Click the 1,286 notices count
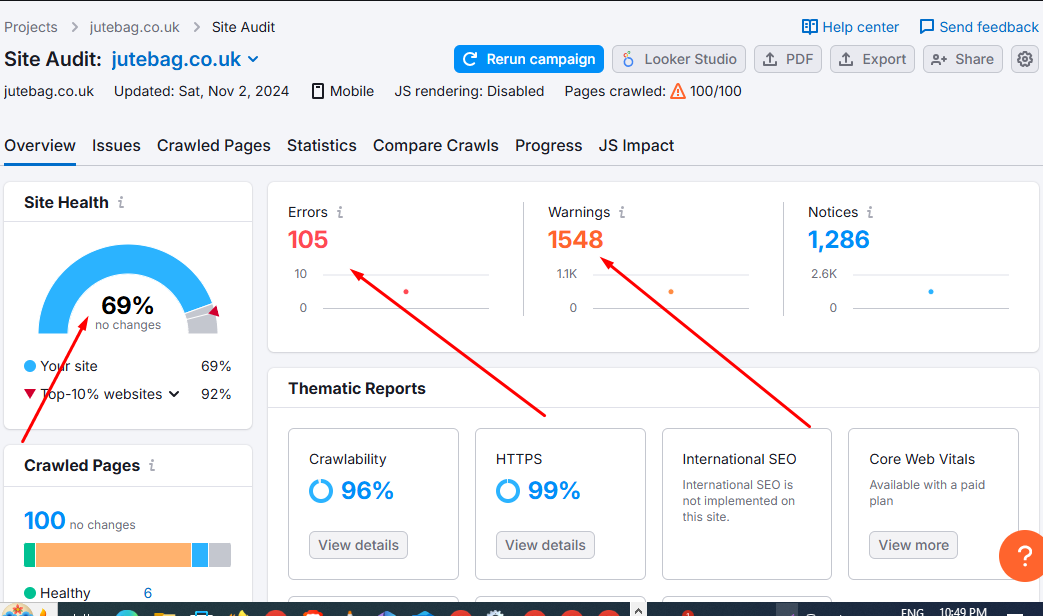 point(839,239)
